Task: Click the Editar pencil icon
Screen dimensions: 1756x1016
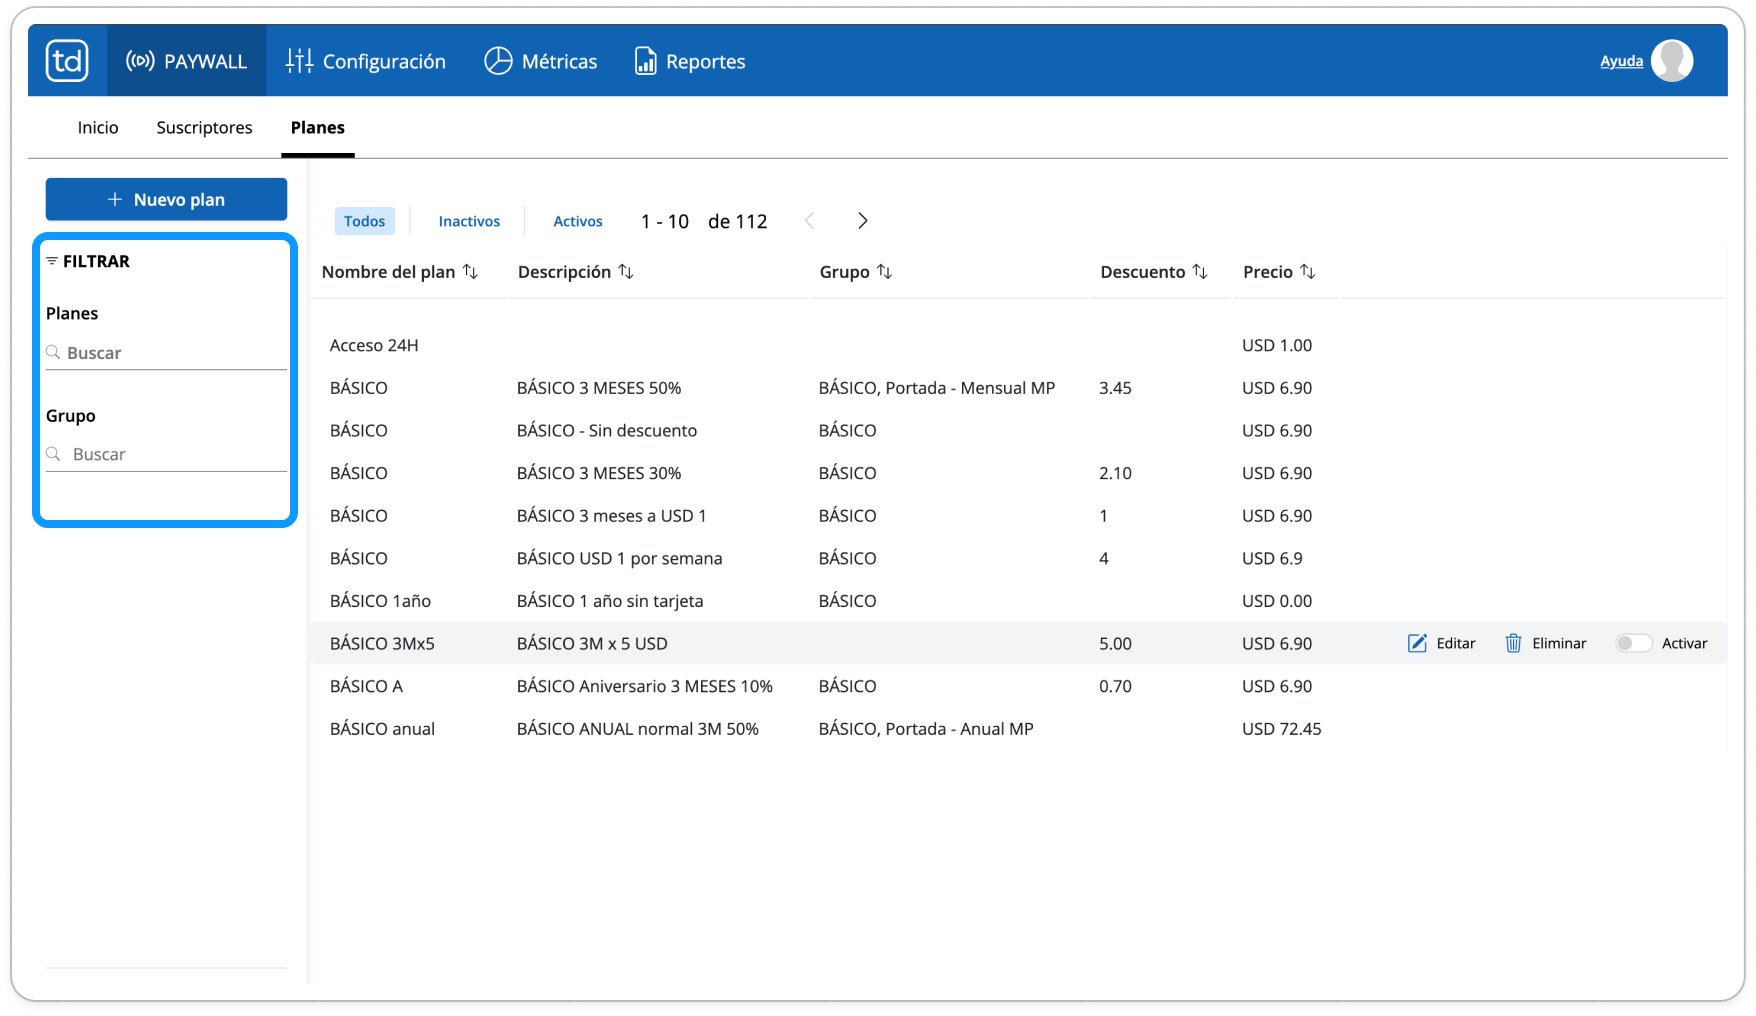Action: click(1417, 643)
